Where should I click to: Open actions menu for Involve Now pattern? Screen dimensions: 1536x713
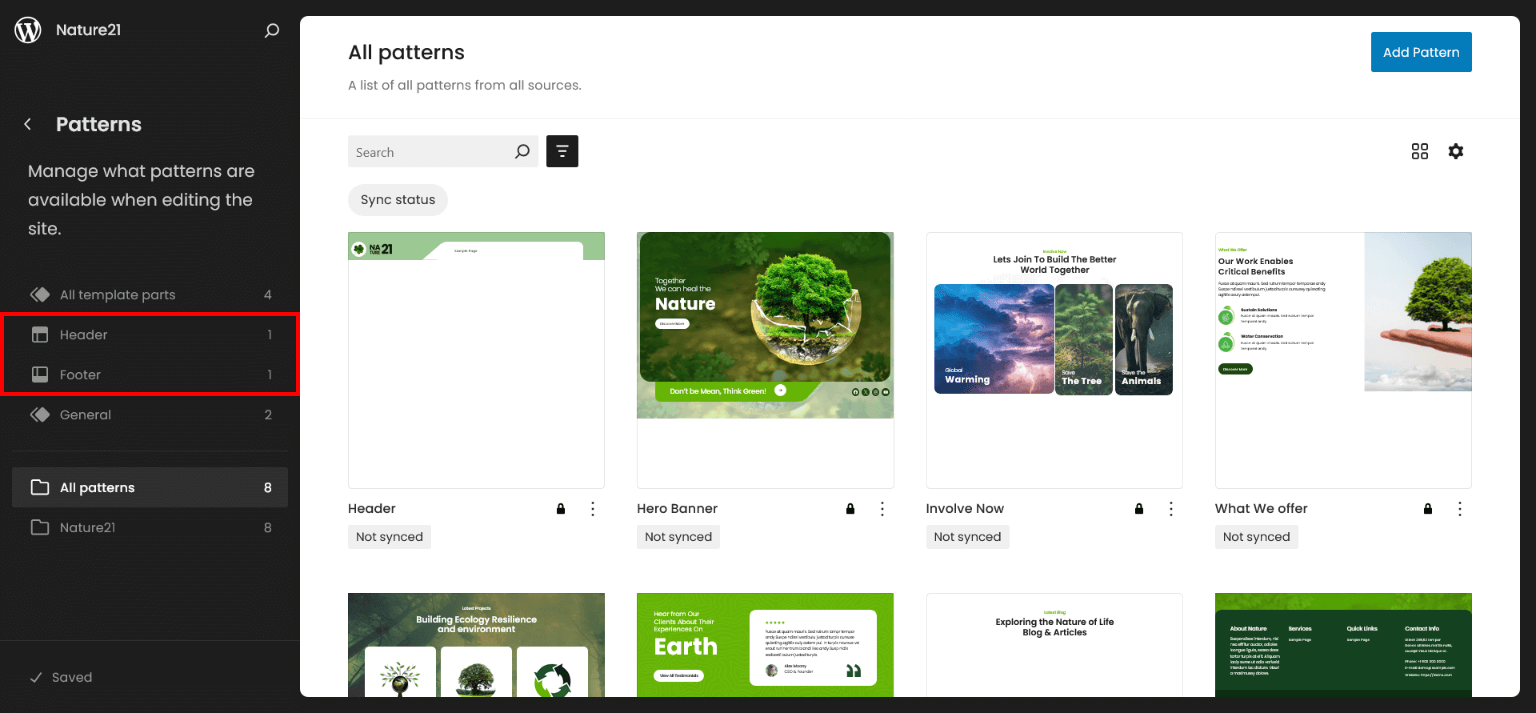coord(1170,509)
